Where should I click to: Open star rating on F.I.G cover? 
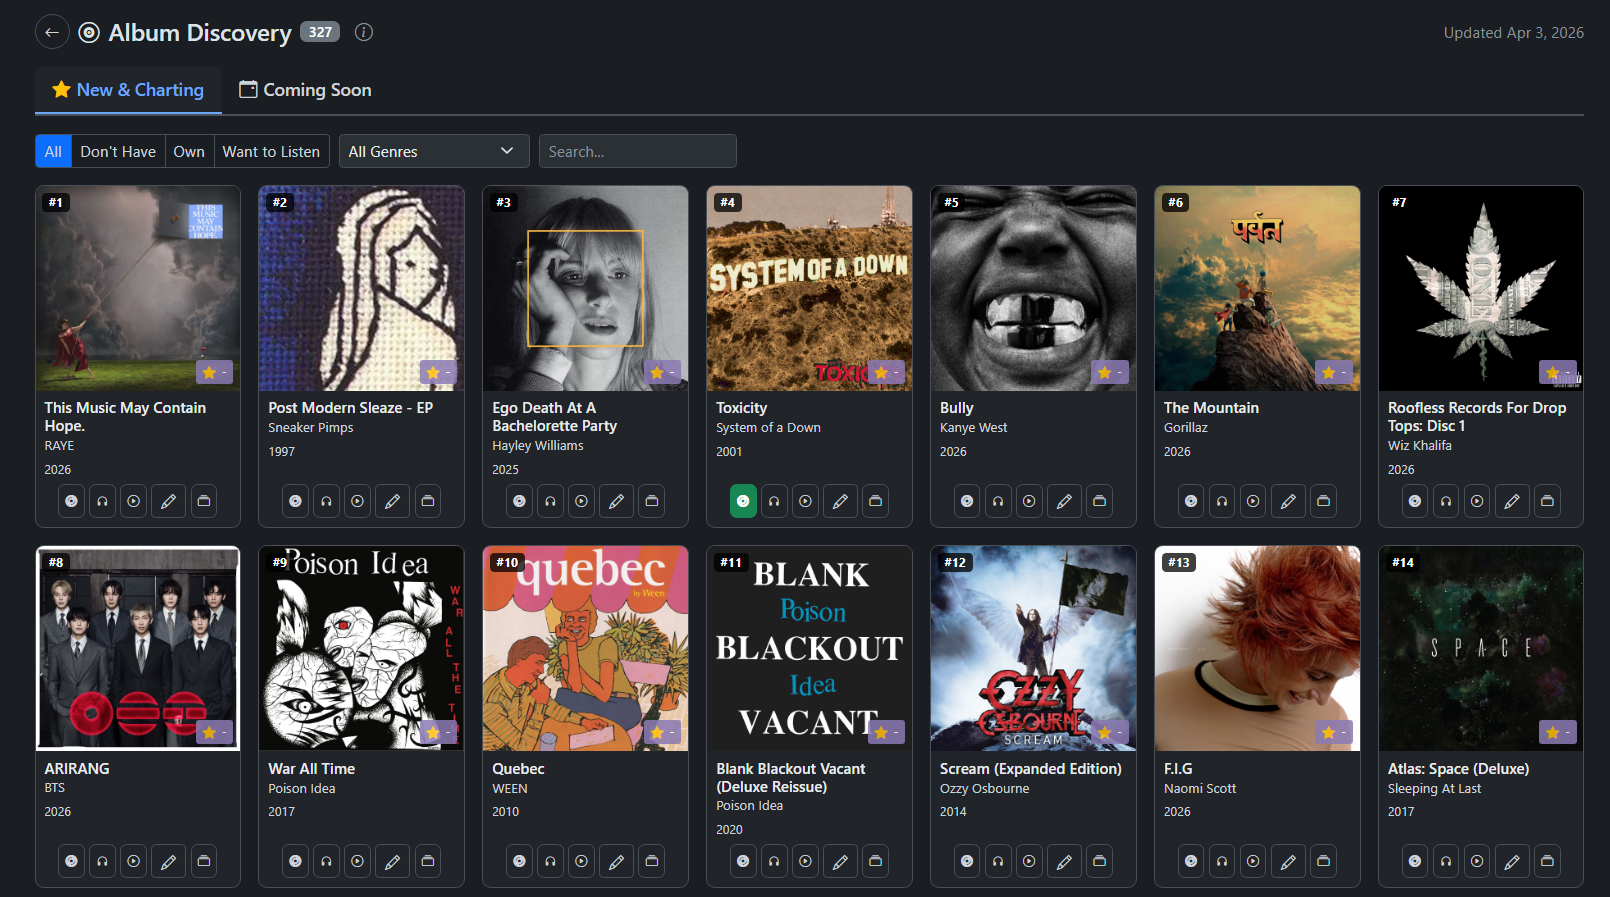(x=1334, y=732)
